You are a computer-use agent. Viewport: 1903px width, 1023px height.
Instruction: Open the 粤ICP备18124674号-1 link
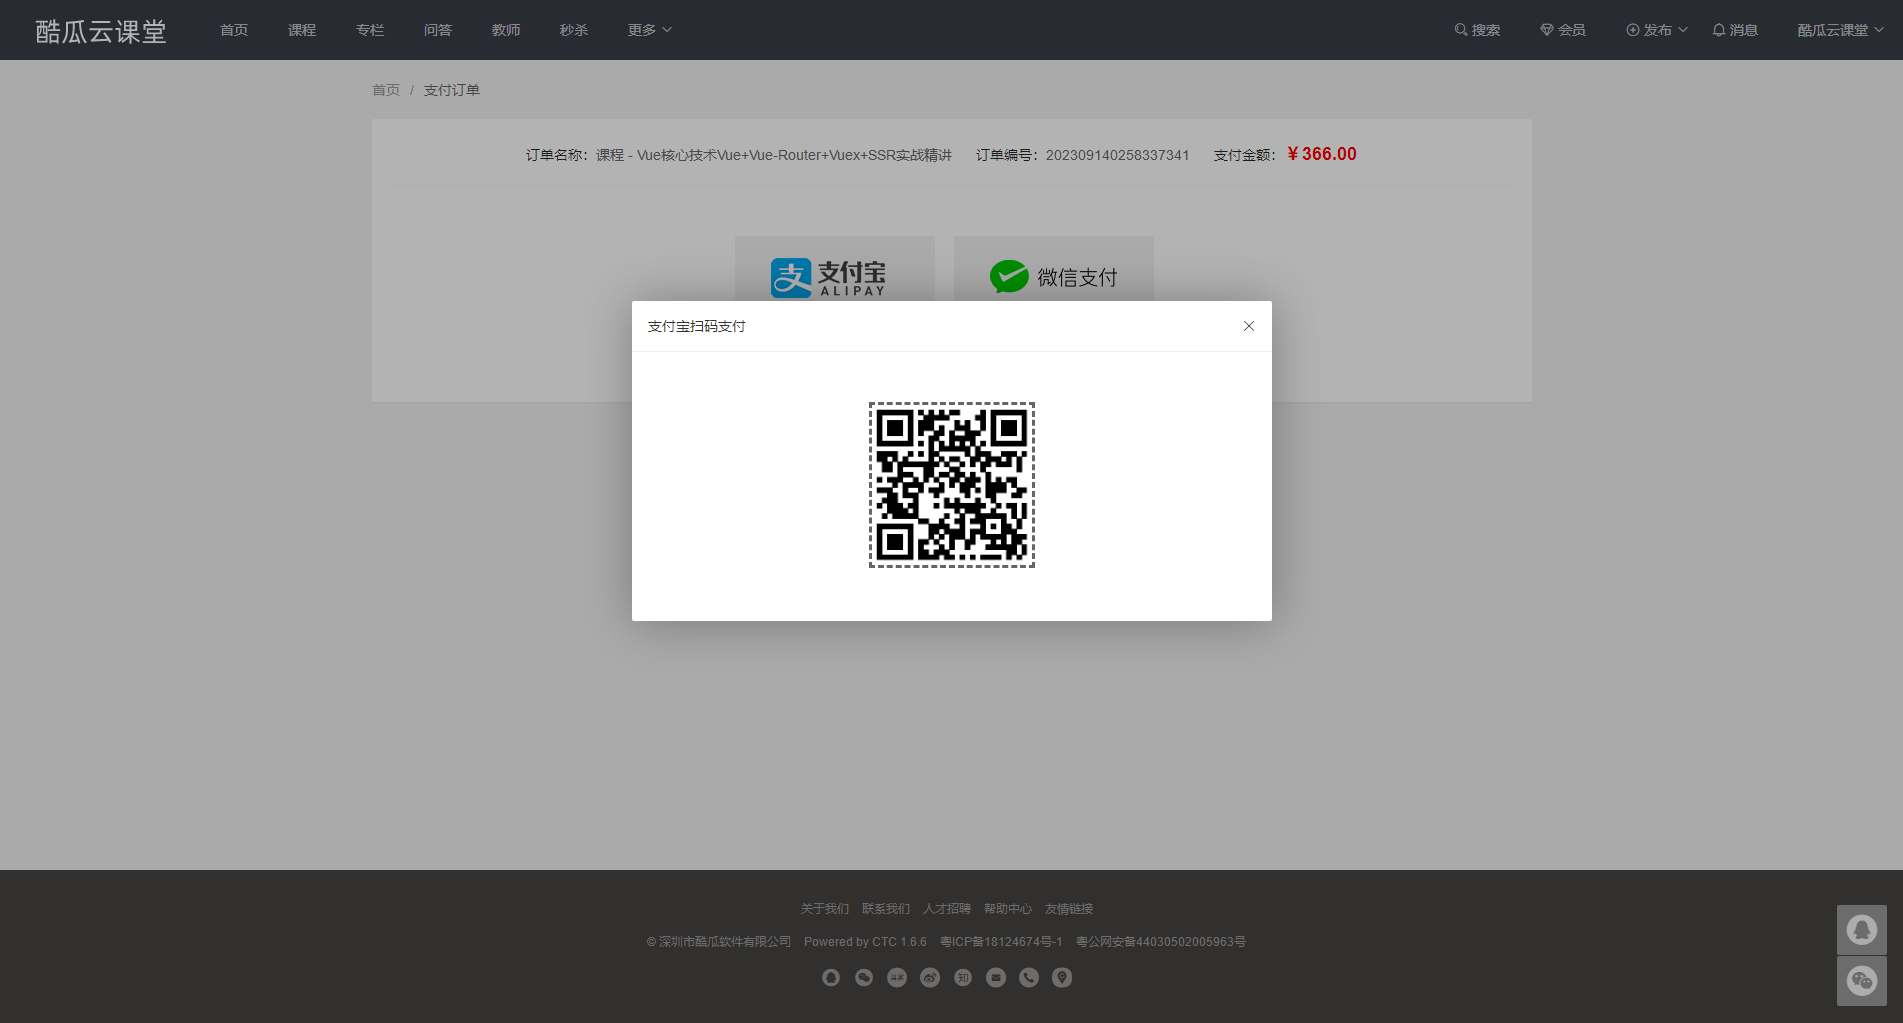point(1001,942)
